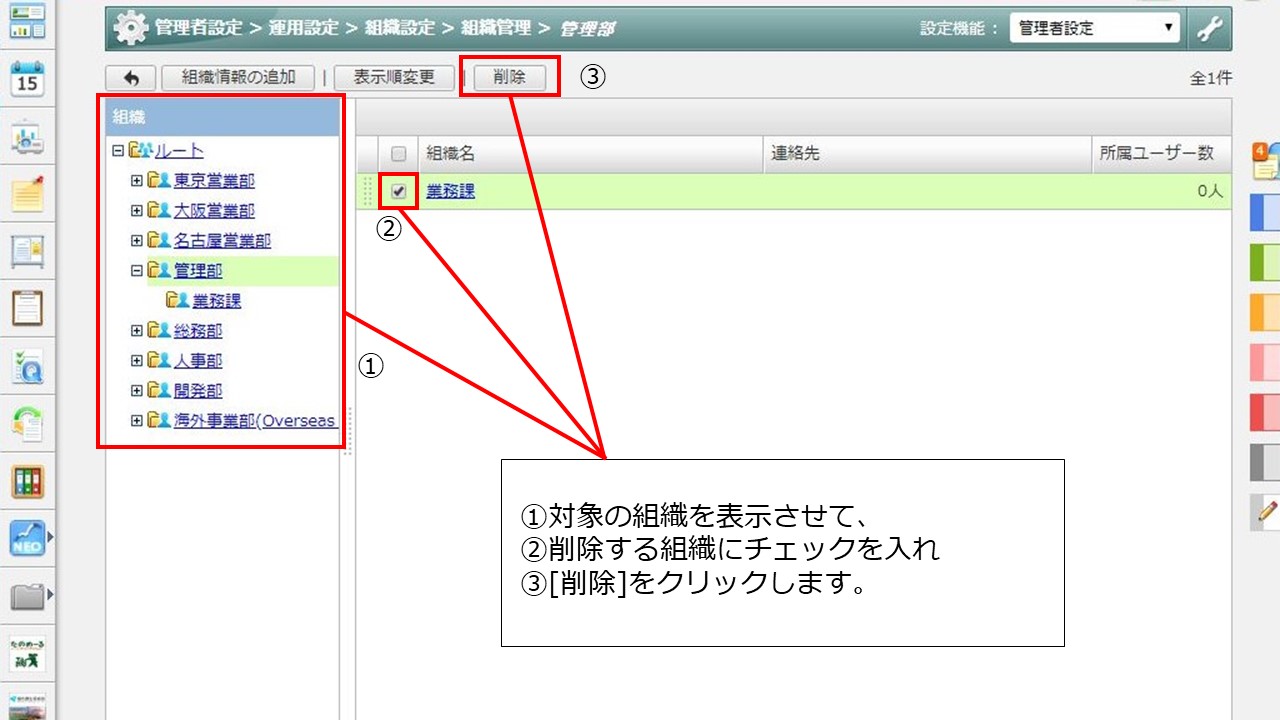Click the back arrow button
This screenshot has height=720, width=1280.
[x=130, y=78]
